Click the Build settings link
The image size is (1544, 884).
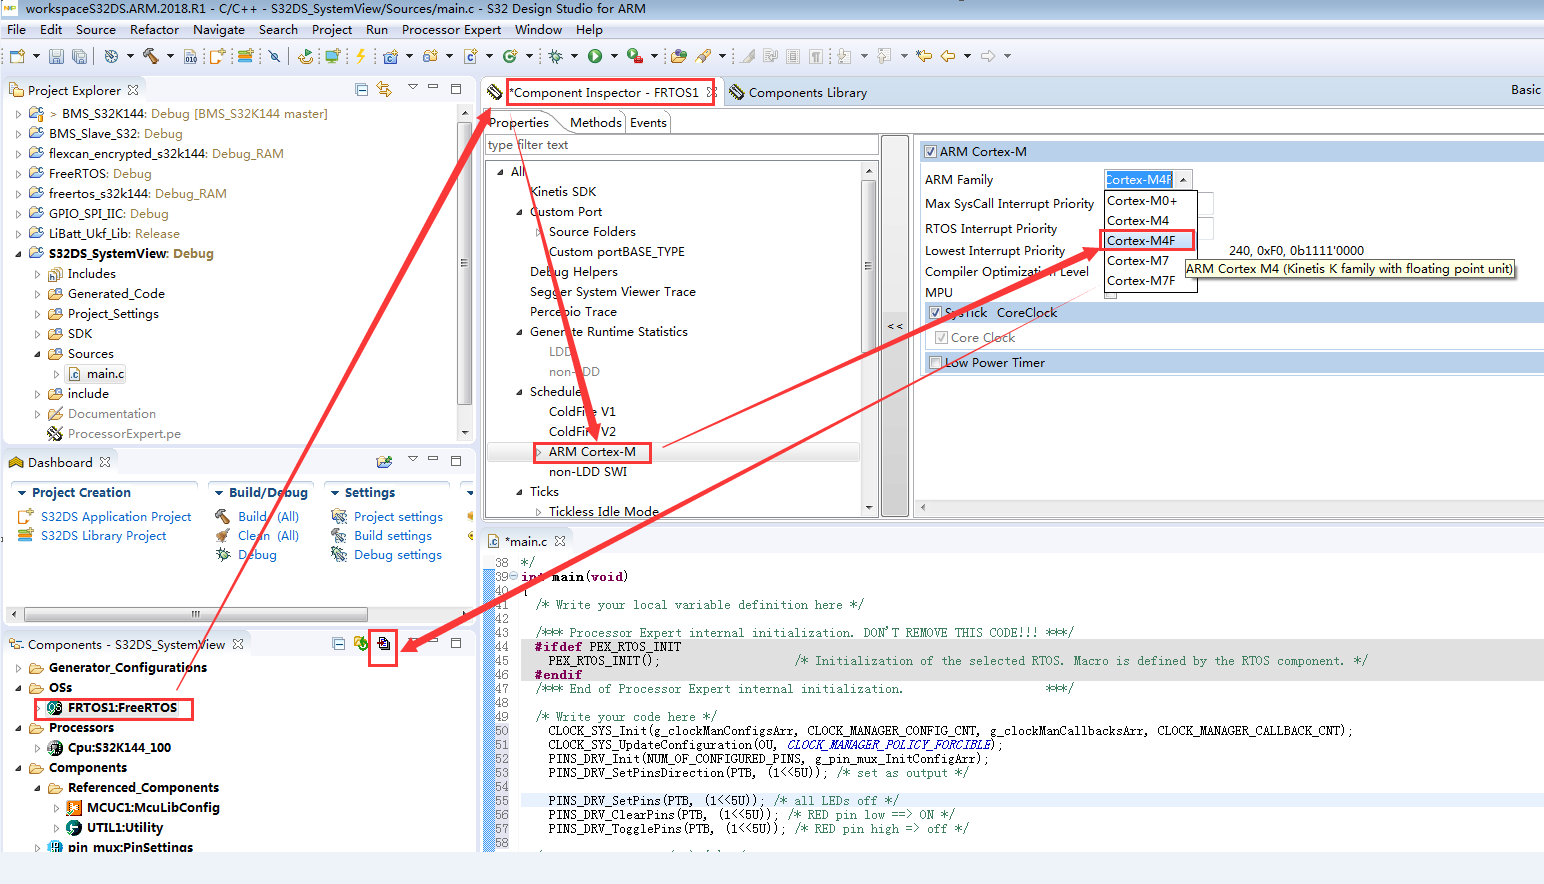395,535
